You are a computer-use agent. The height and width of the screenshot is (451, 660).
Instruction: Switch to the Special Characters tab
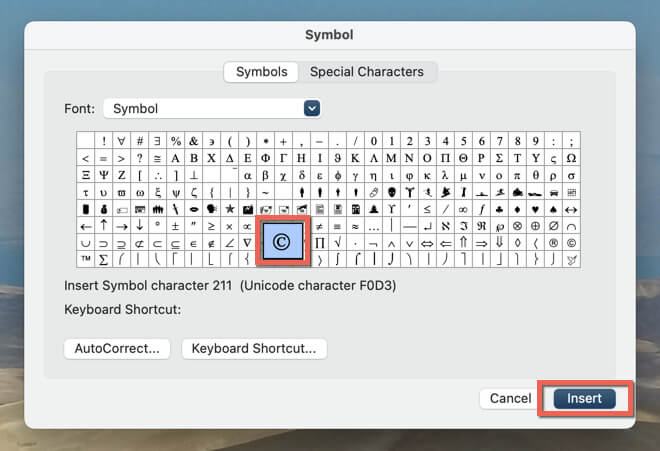(366, 72)
